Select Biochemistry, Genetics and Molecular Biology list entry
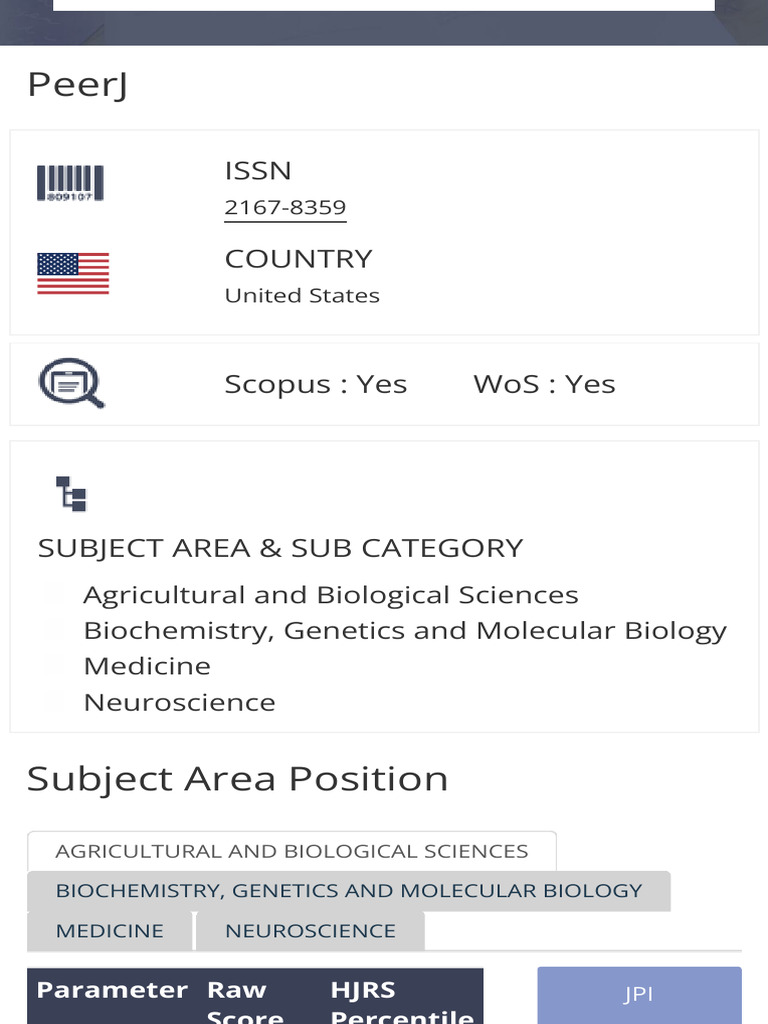768x1024 pixels. 404,631
